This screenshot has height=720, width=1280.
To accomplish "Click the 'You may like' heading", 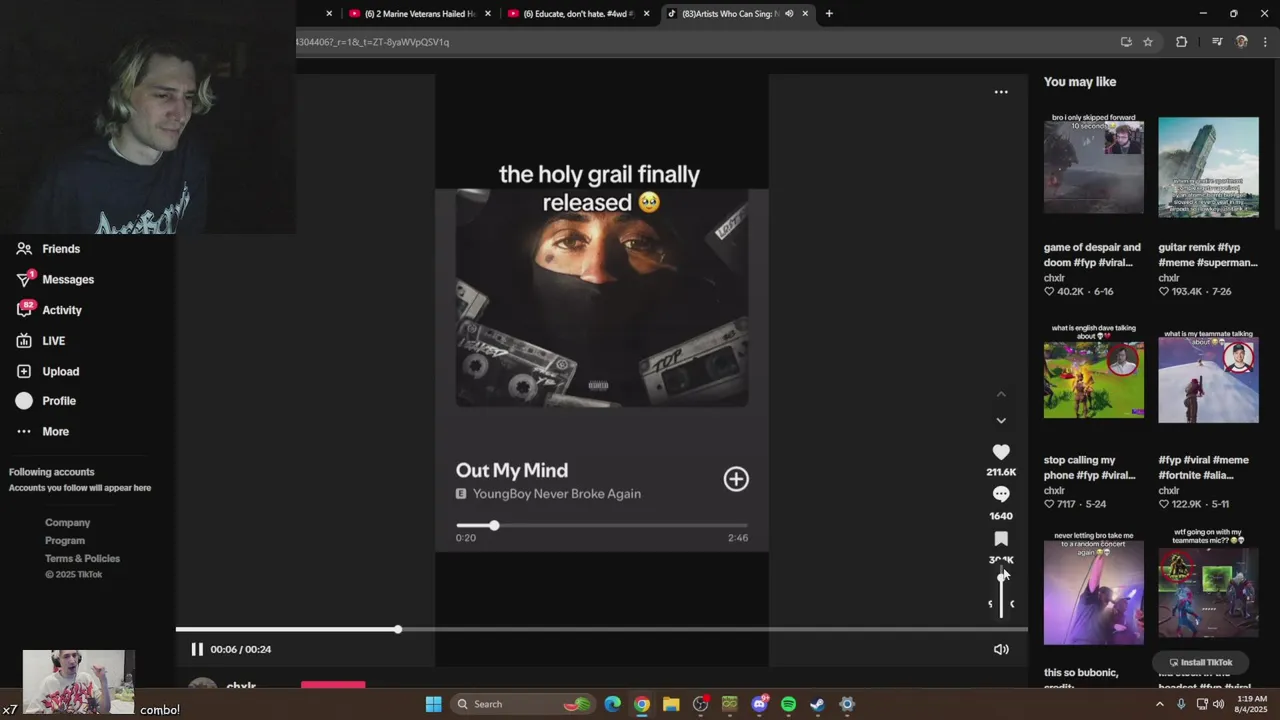I will 1080,82.
